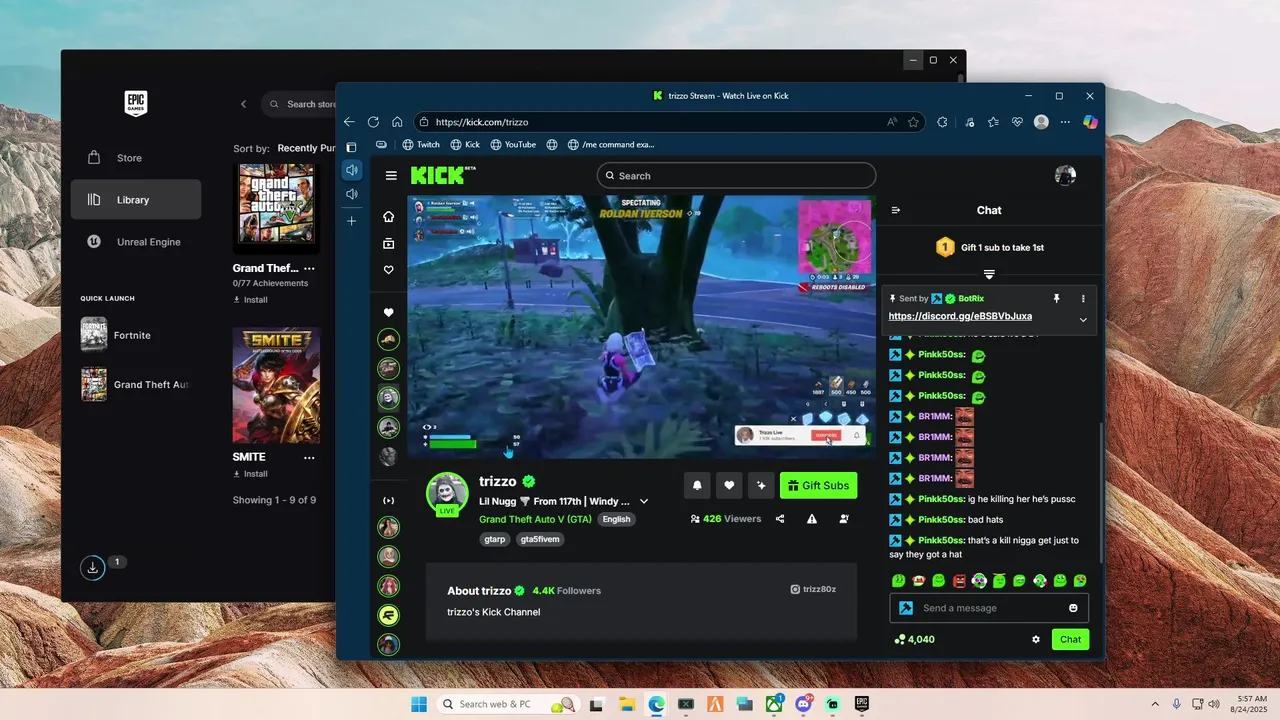Open Xbox app from the taskbar

774,704
